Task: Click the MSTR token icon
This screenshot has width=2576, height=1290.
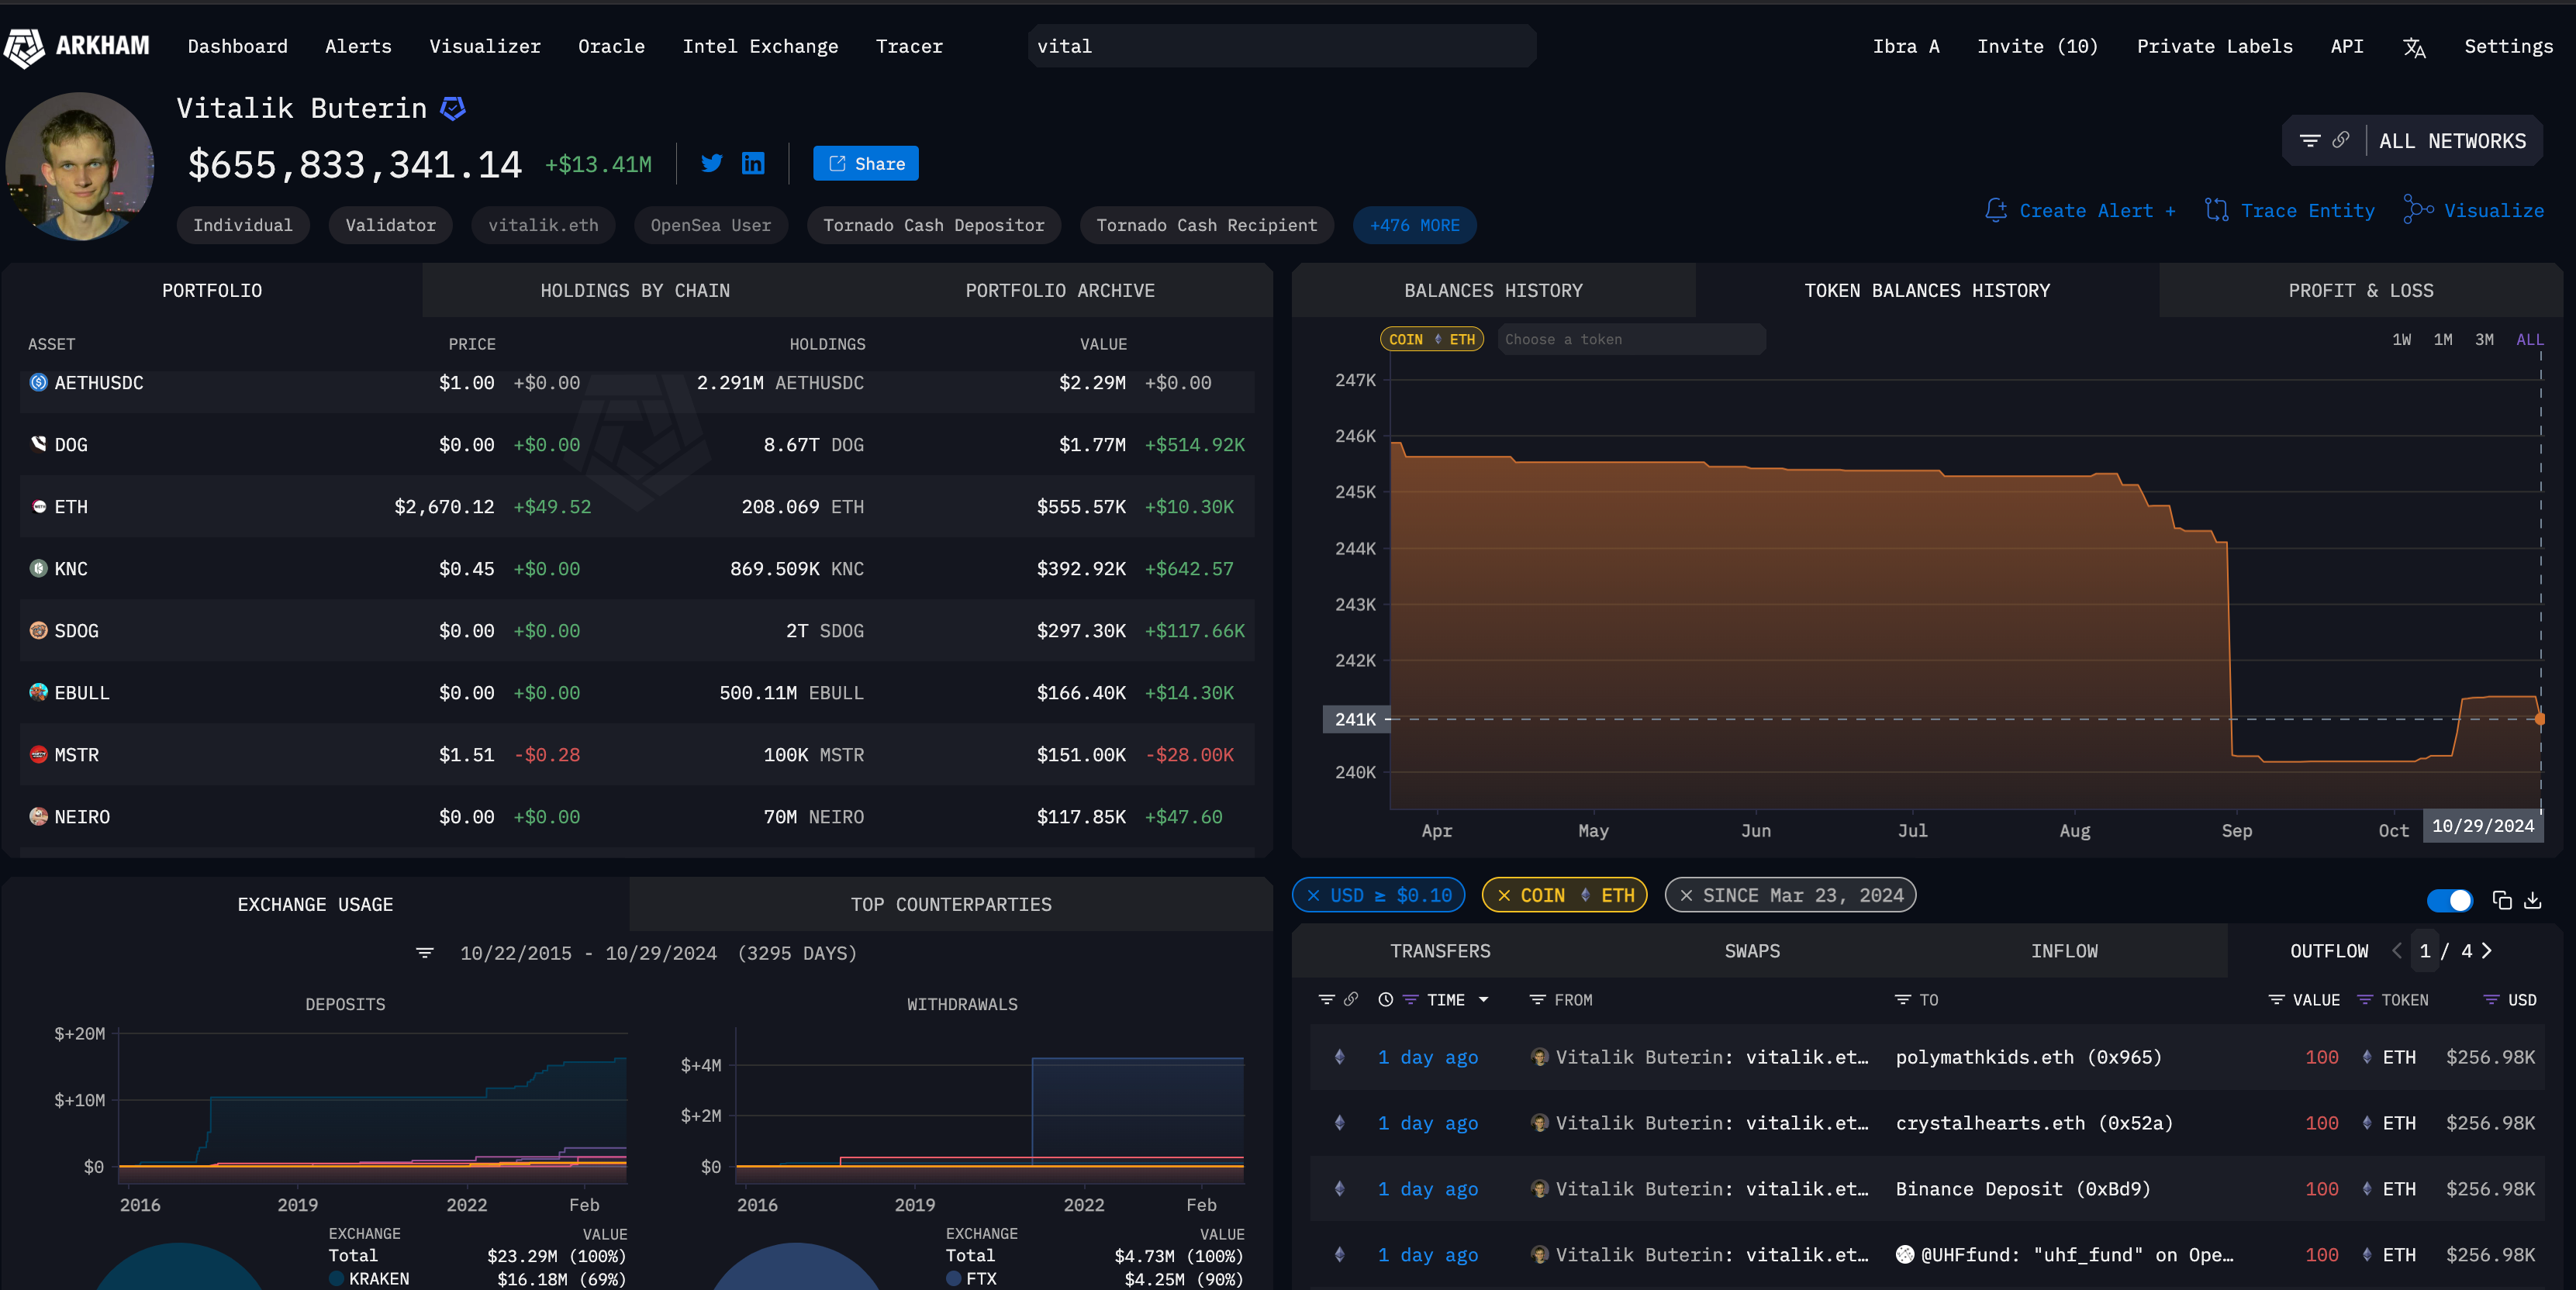Action: [38, 754]
